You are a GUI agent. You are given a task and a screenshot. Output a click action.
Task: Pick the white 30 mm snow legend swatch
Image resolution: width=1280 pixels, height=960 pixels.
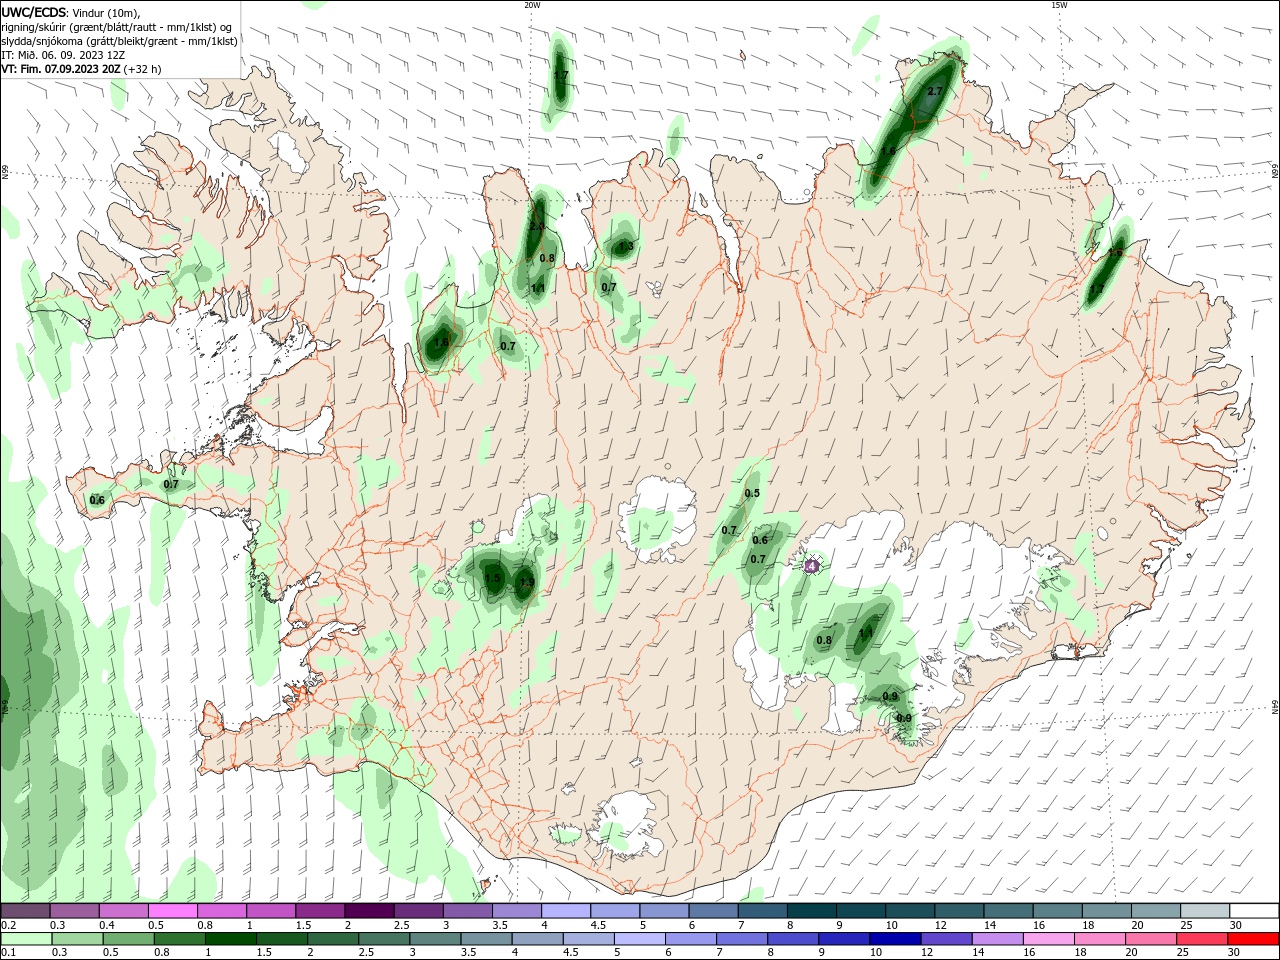(x=1253, y=911)
